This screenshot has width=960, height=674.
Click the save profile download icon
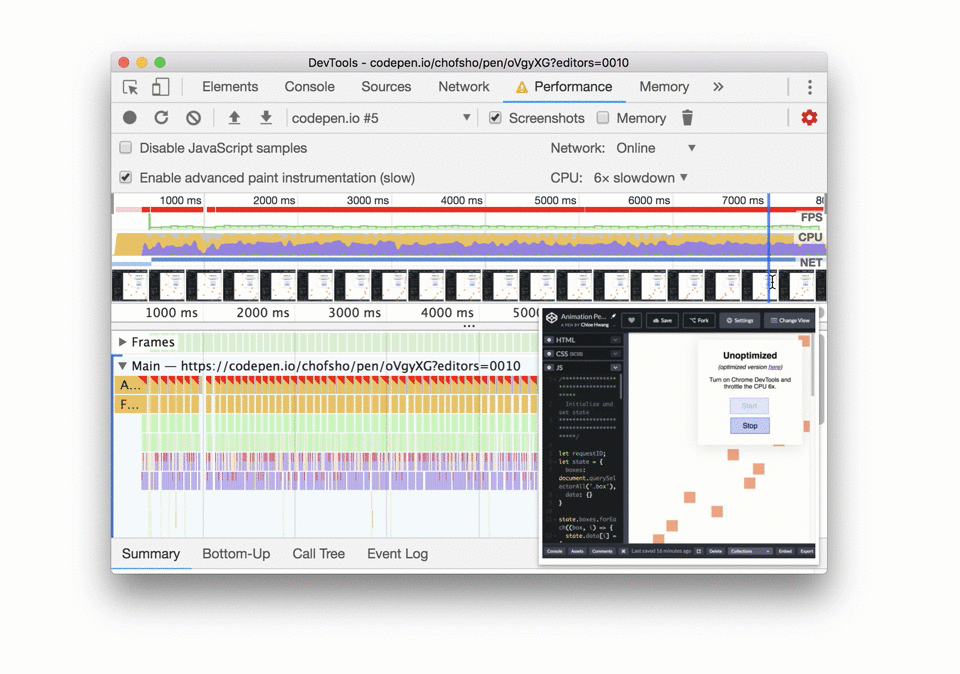(x=266, y=118)
